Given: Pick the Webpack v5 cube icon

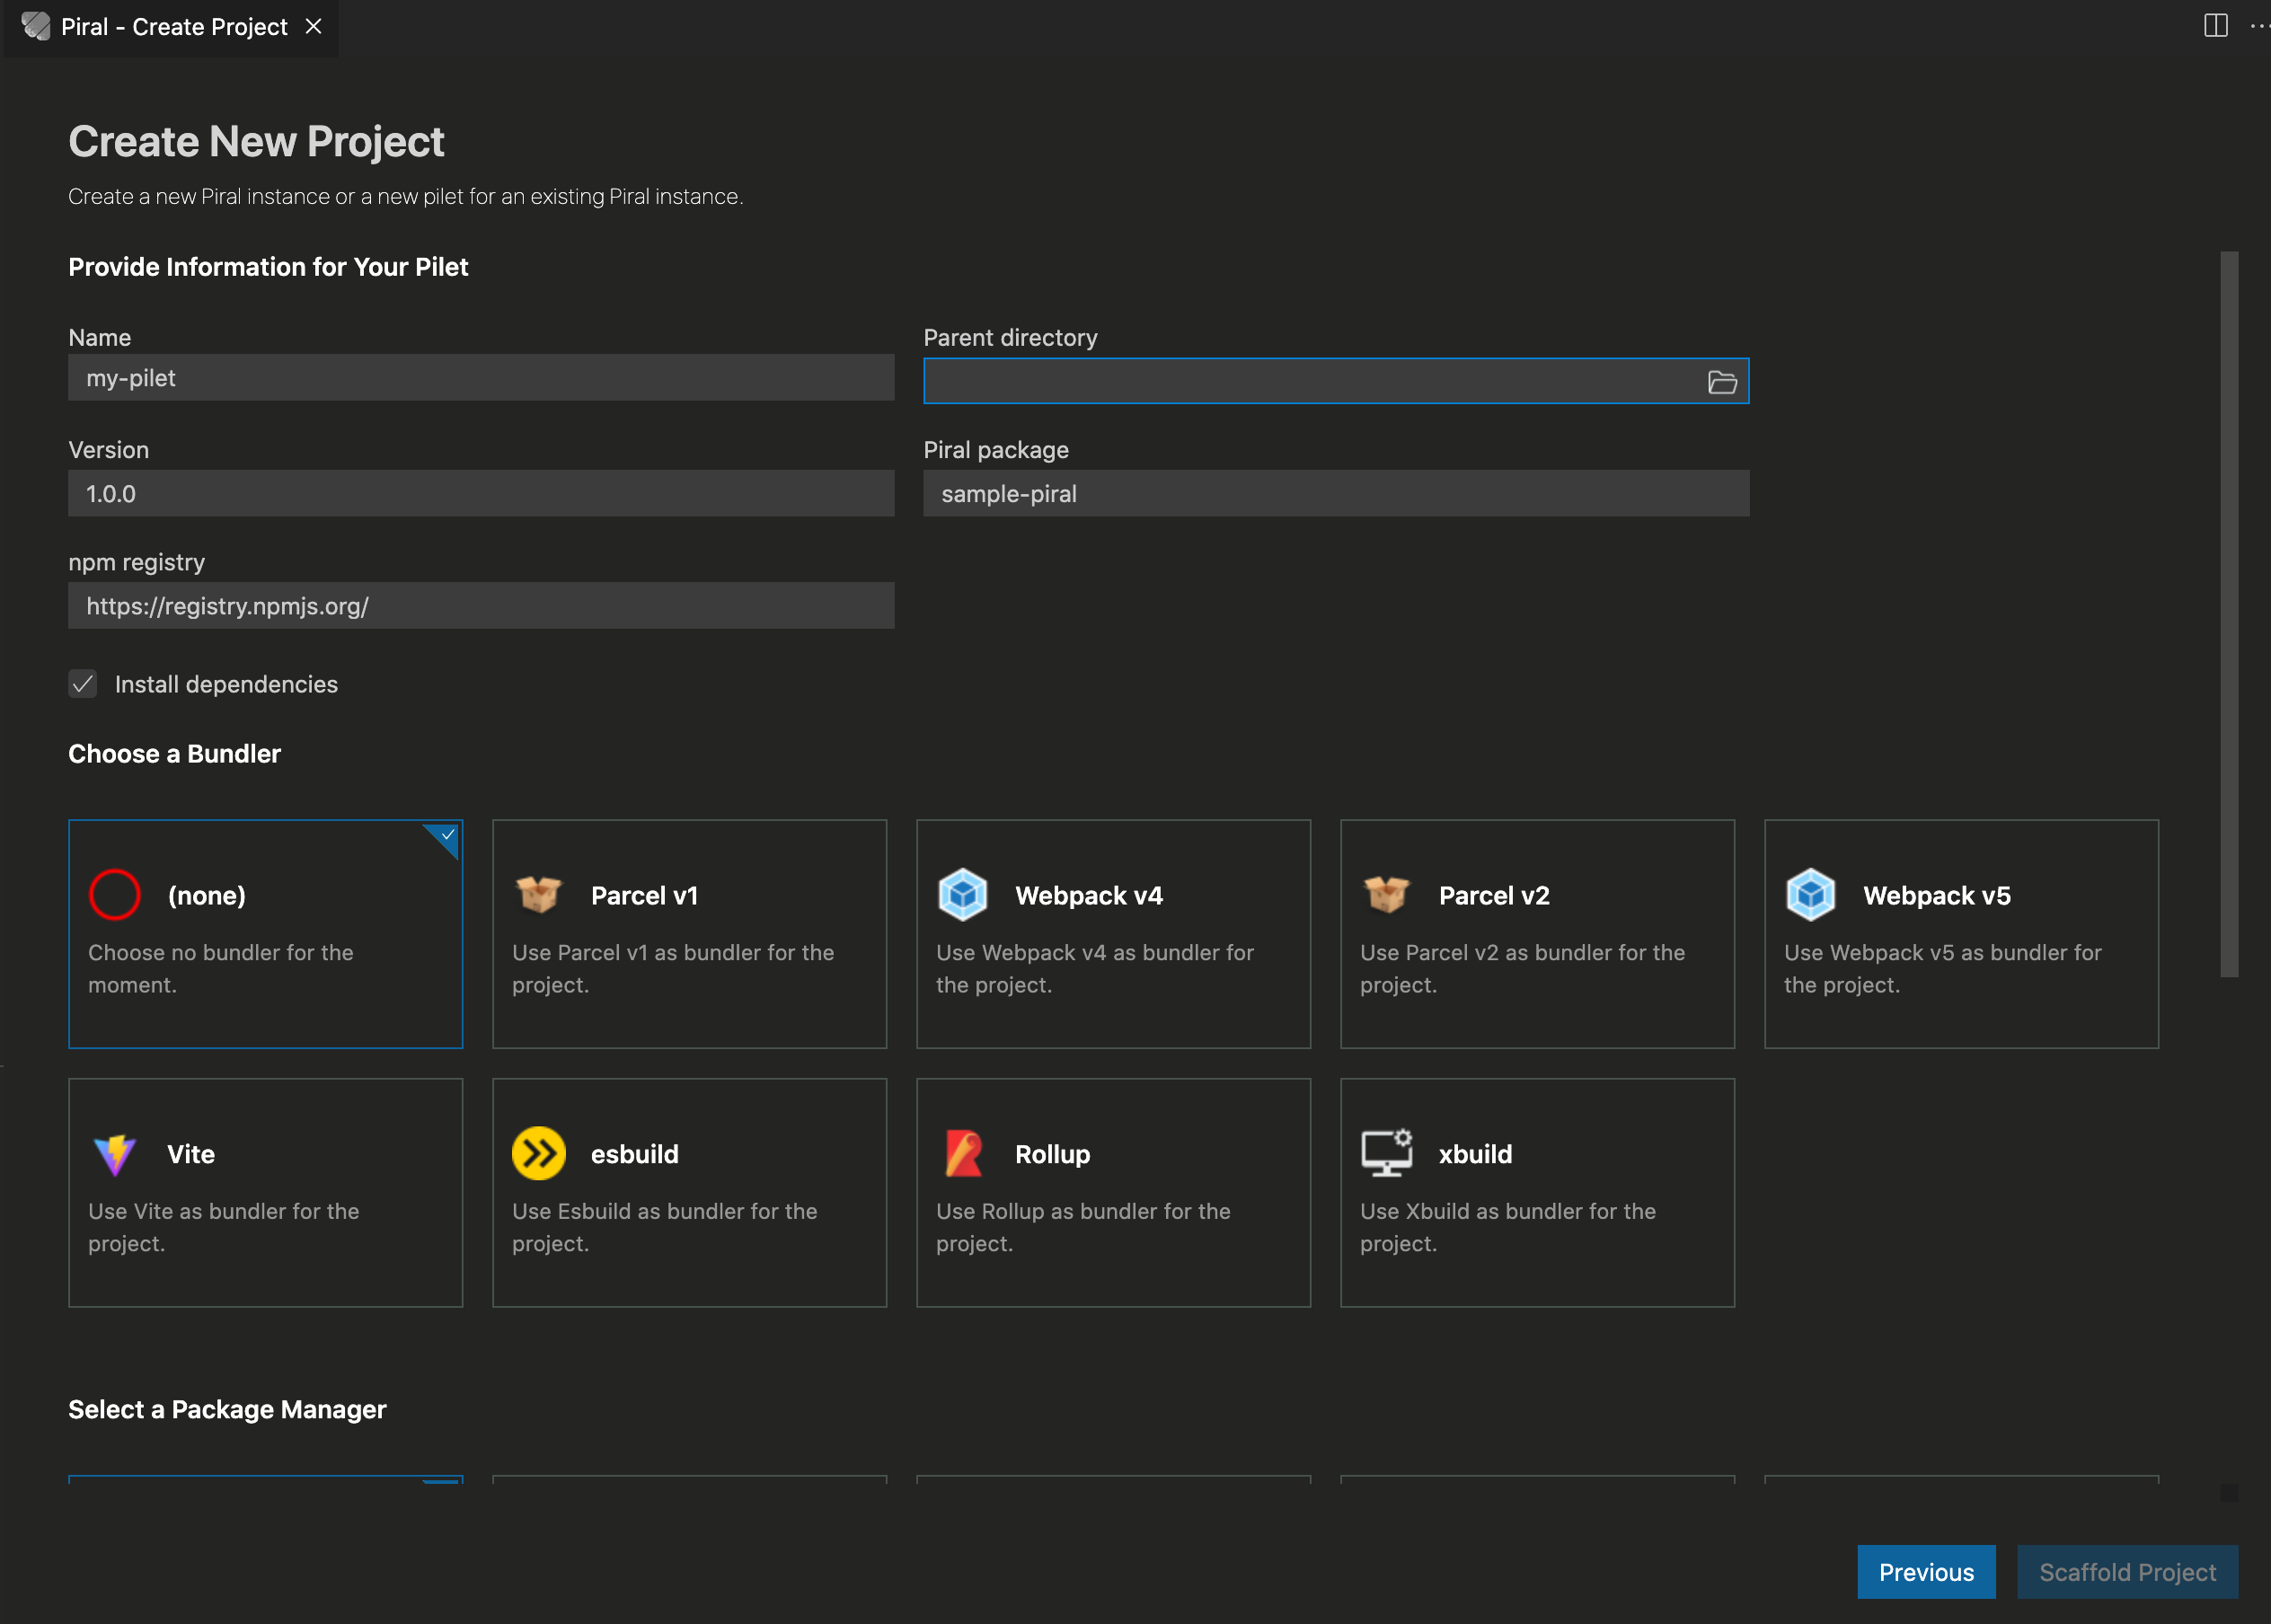Looking at the screenshot, I should pyautogui.click(x=1810, y=894).
